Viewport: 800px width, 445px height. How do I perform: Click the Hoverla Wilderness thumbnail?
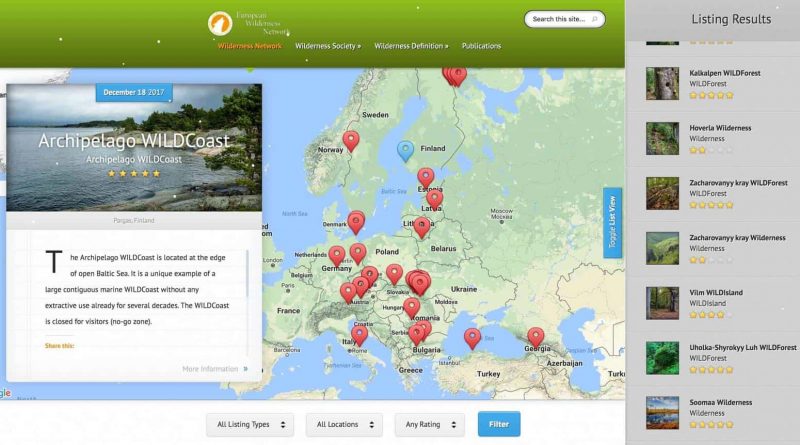[662, 138]
